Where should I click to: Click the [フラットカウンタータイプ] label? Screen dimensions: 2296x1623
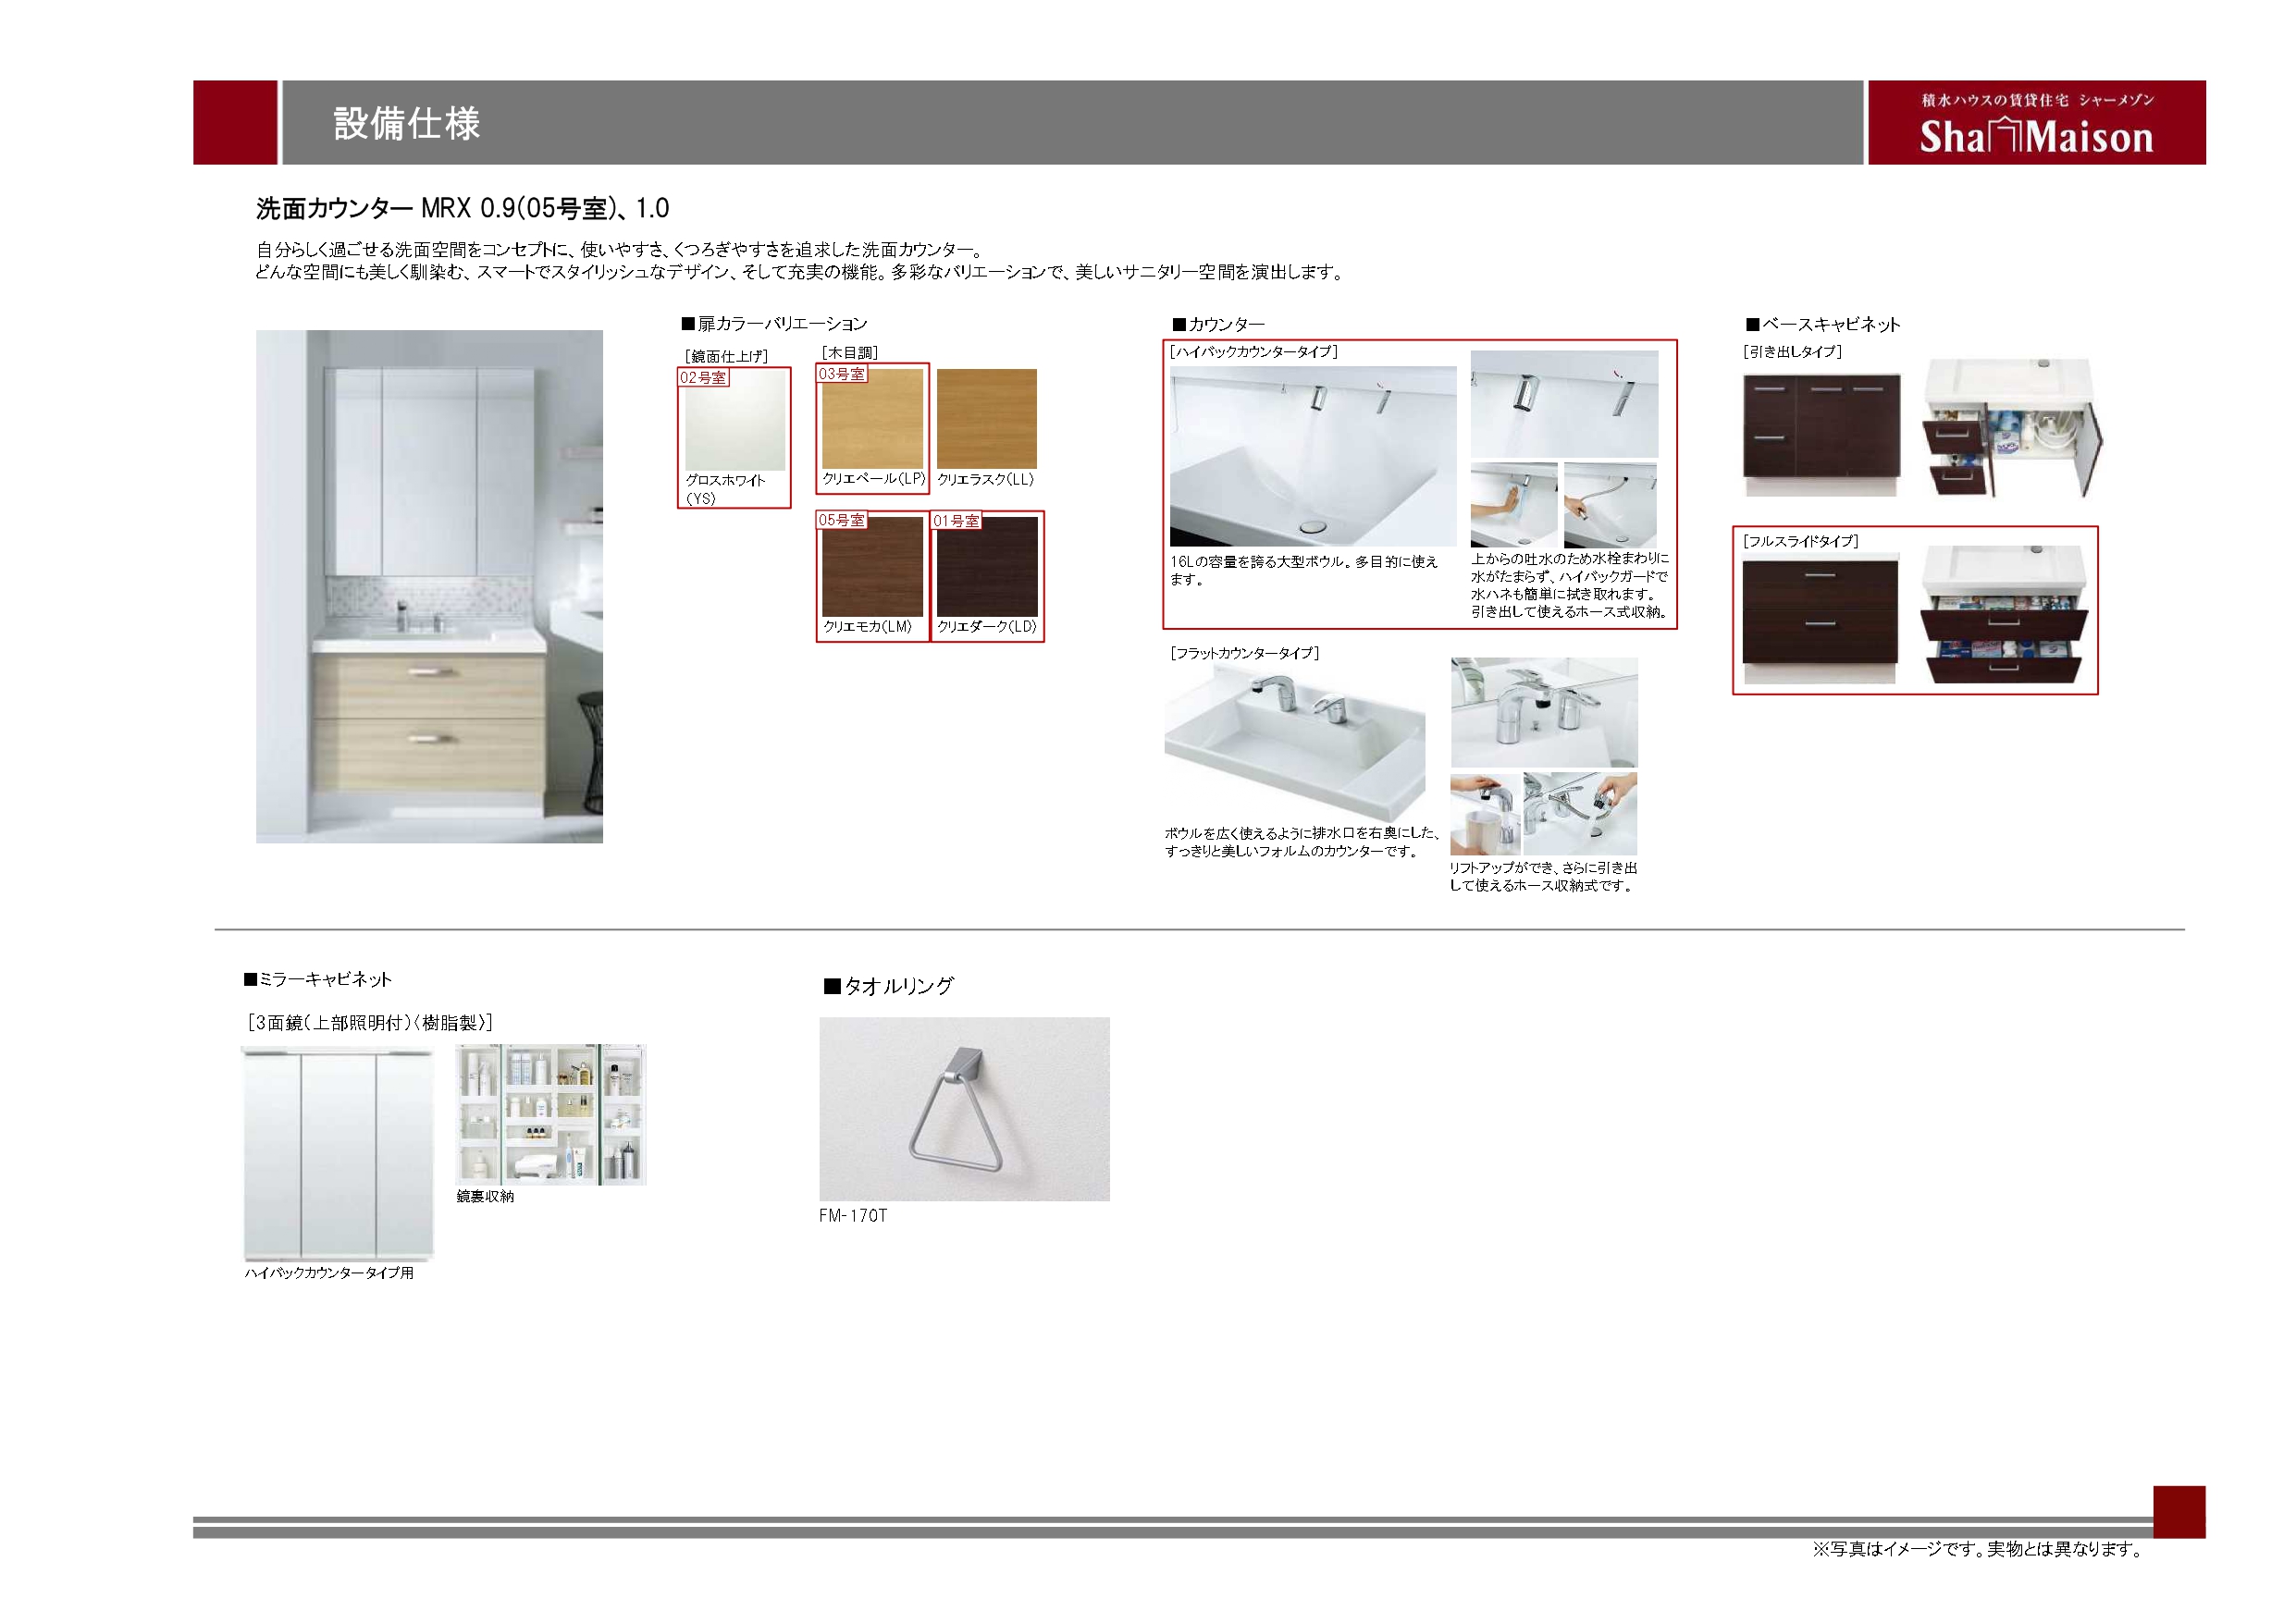pyautogui.click(x=1244, y=653)
